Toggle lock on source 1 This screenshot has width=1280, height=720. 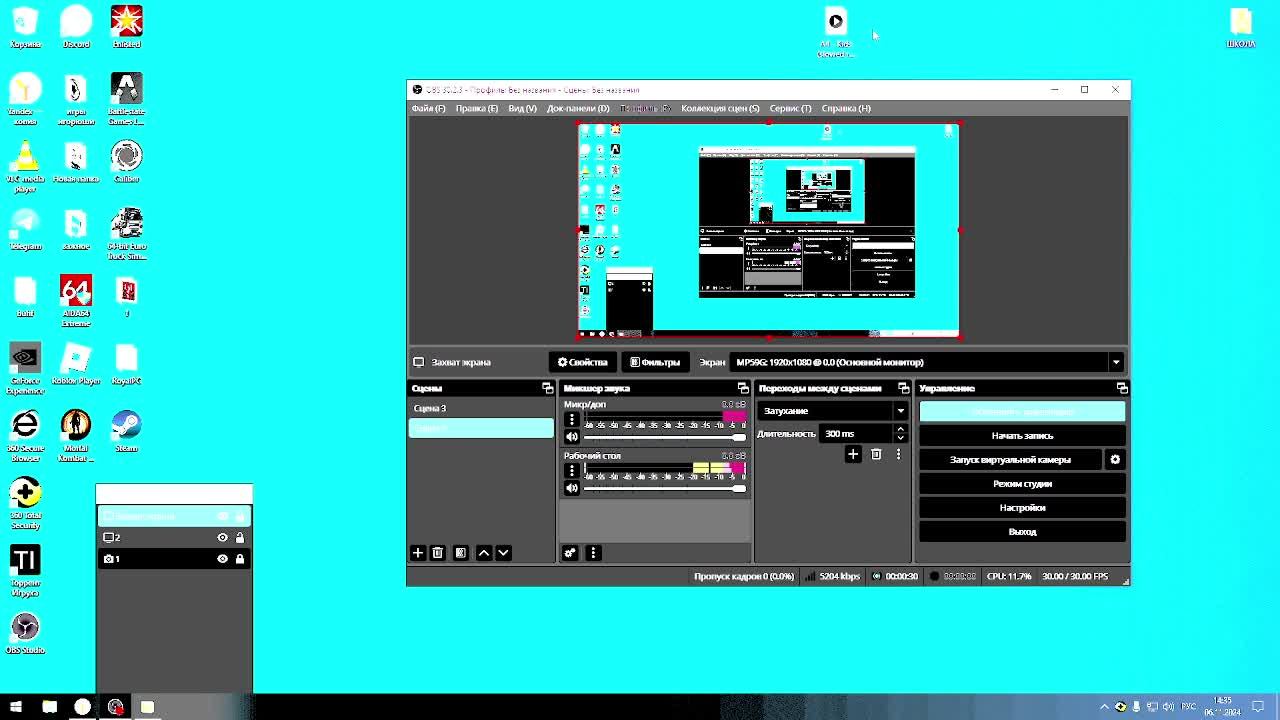pyautogui.click(x=239, y=559)
